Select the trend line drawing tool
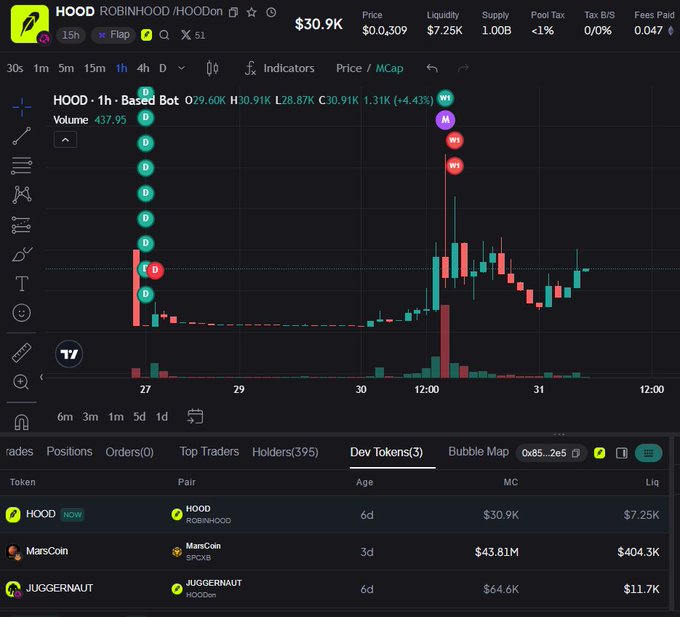Screen dimensions: 680x617 tap(22, 136)
